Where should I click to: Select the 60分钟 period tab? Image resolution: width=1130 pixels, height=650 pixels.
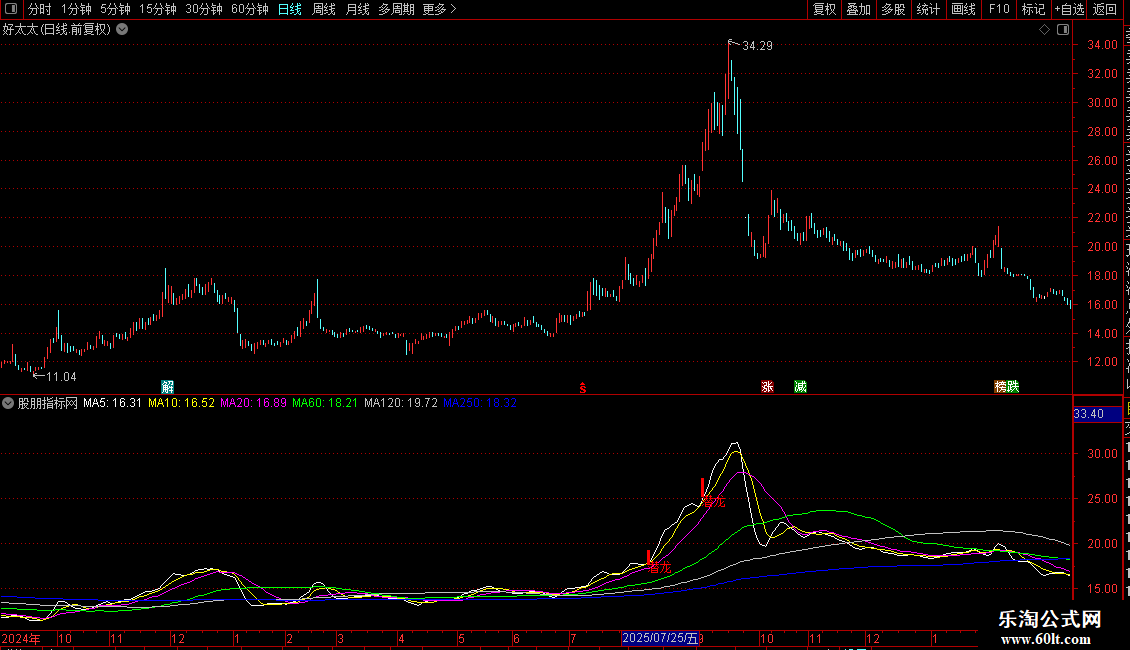tap(250, 9)
